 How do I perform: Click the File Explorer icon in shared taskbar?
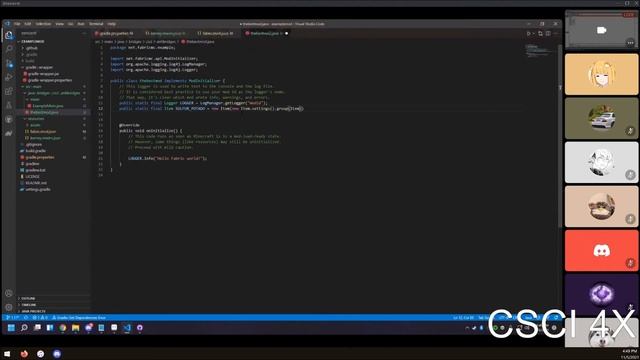click(x=76, y=328)
